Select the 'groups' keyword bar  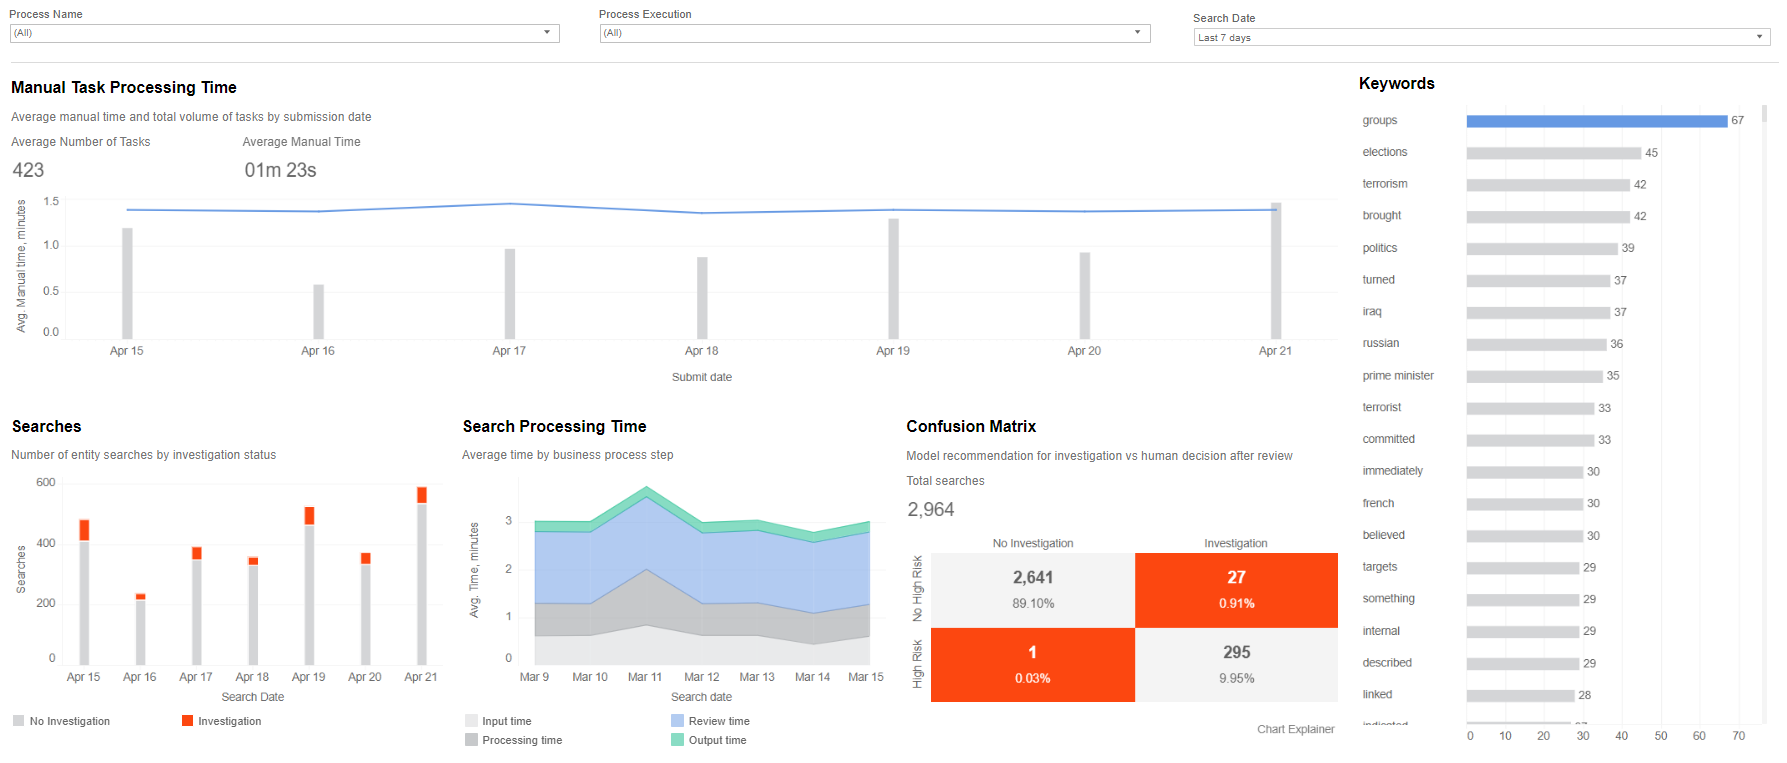pyautogui.click(x=1597, y=121)
